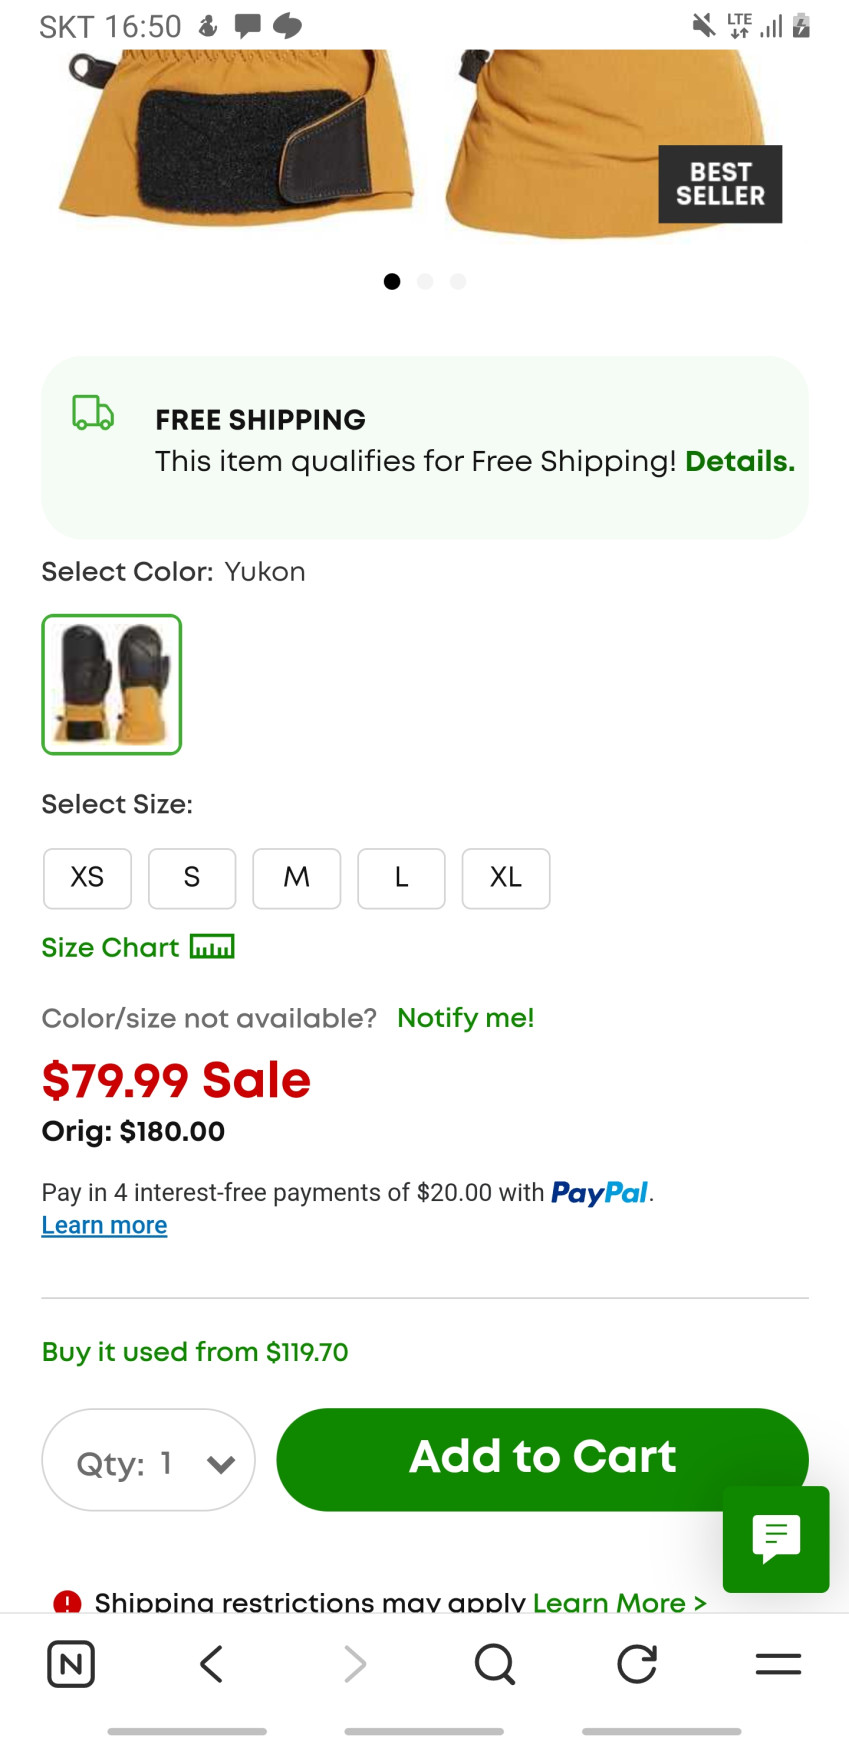Jump to the third image carousel dot
Viewport: 849px width, 1747px height.
pyautogui.click(x=458, y=282)
